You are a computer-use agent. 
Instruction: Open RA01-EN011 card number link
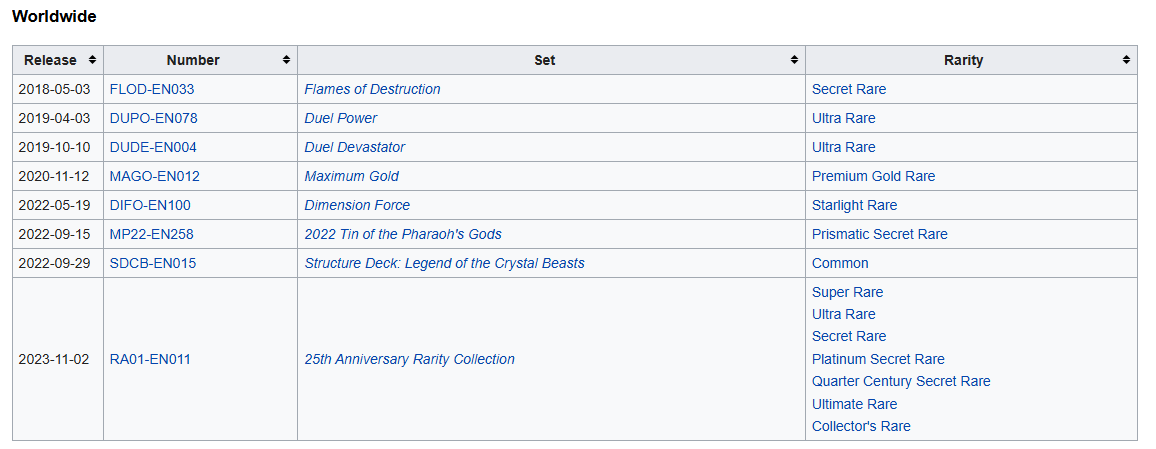coord(150,359)
